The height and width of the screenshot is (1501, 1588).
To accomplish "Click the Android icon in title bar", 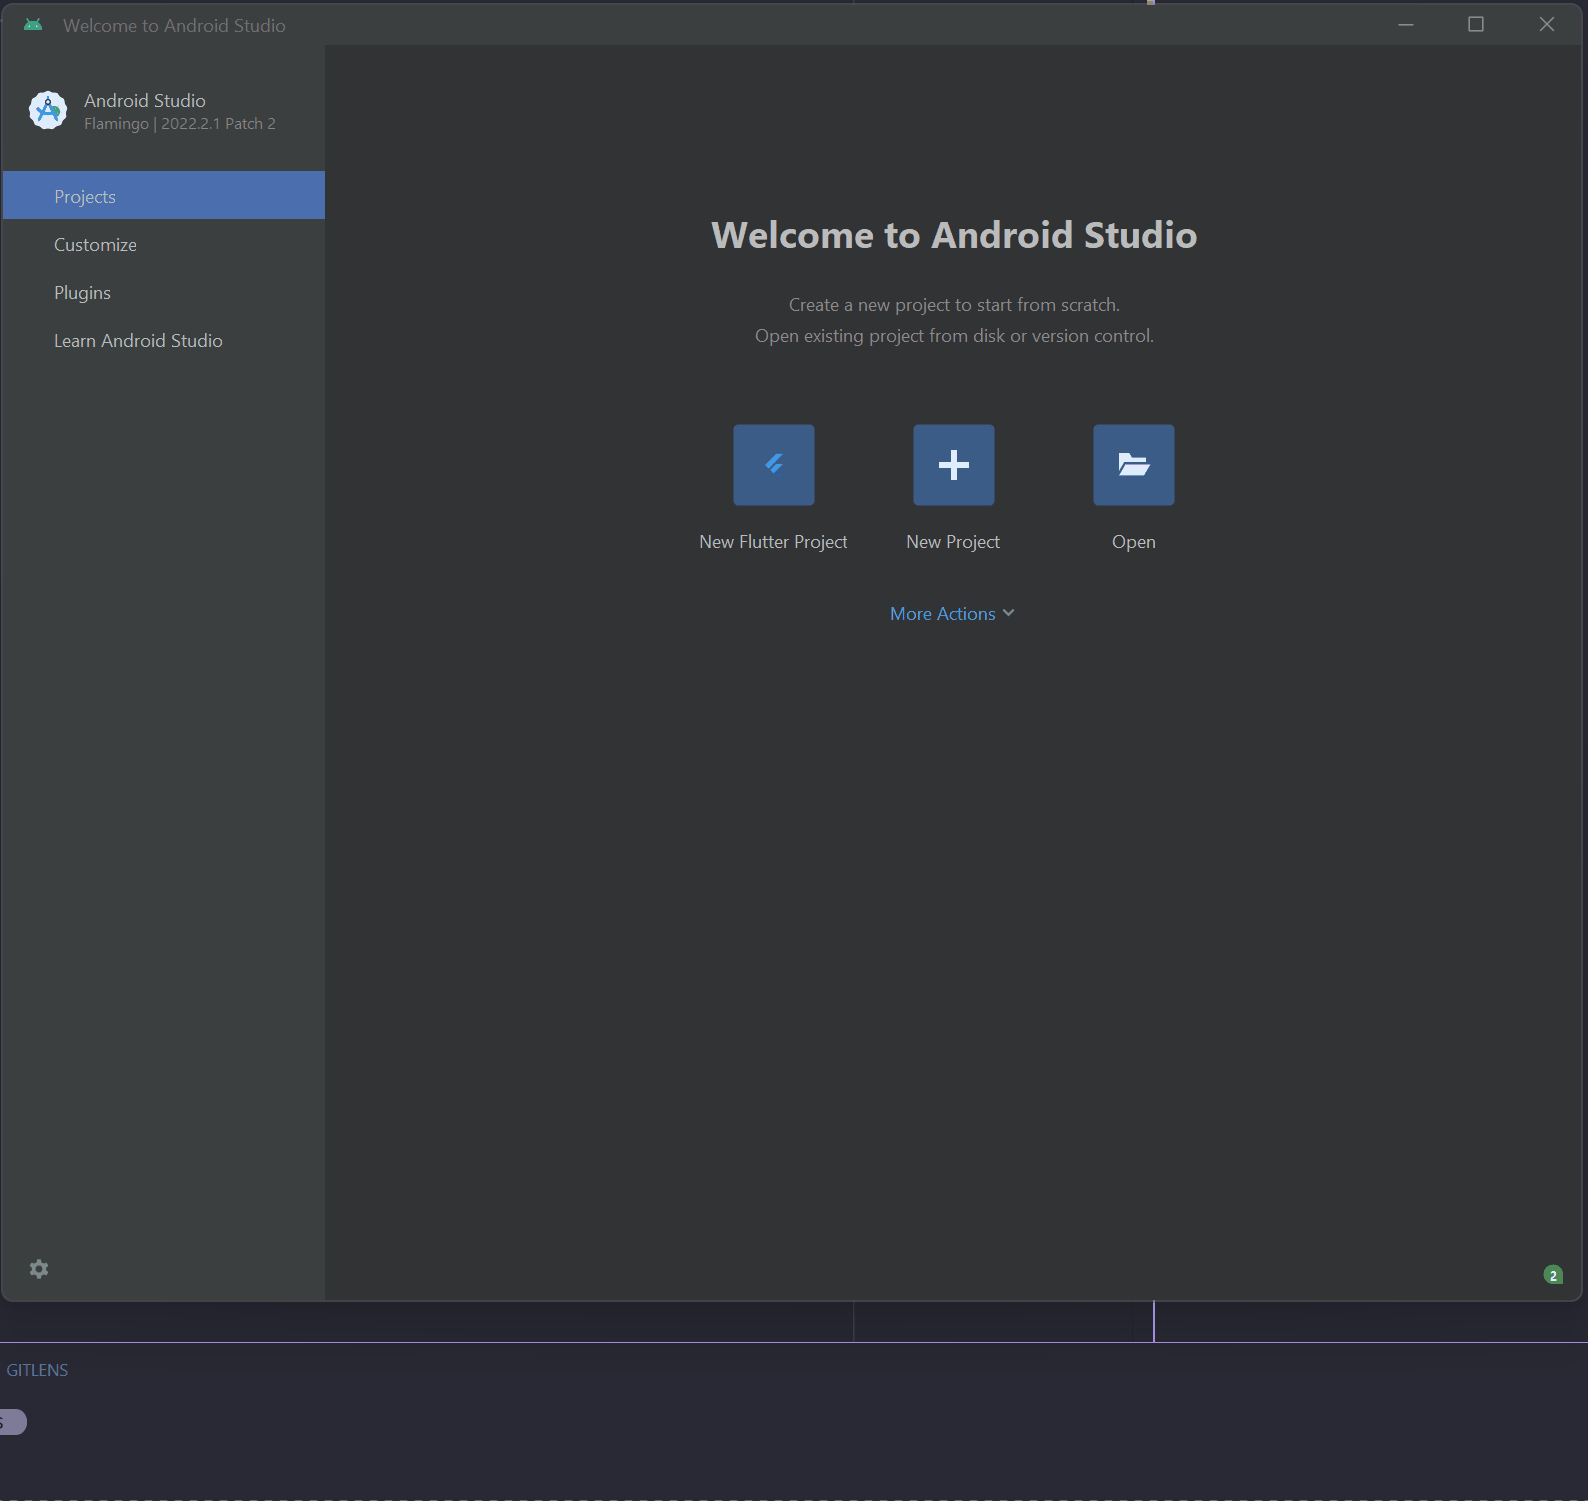I will [33, 25].
